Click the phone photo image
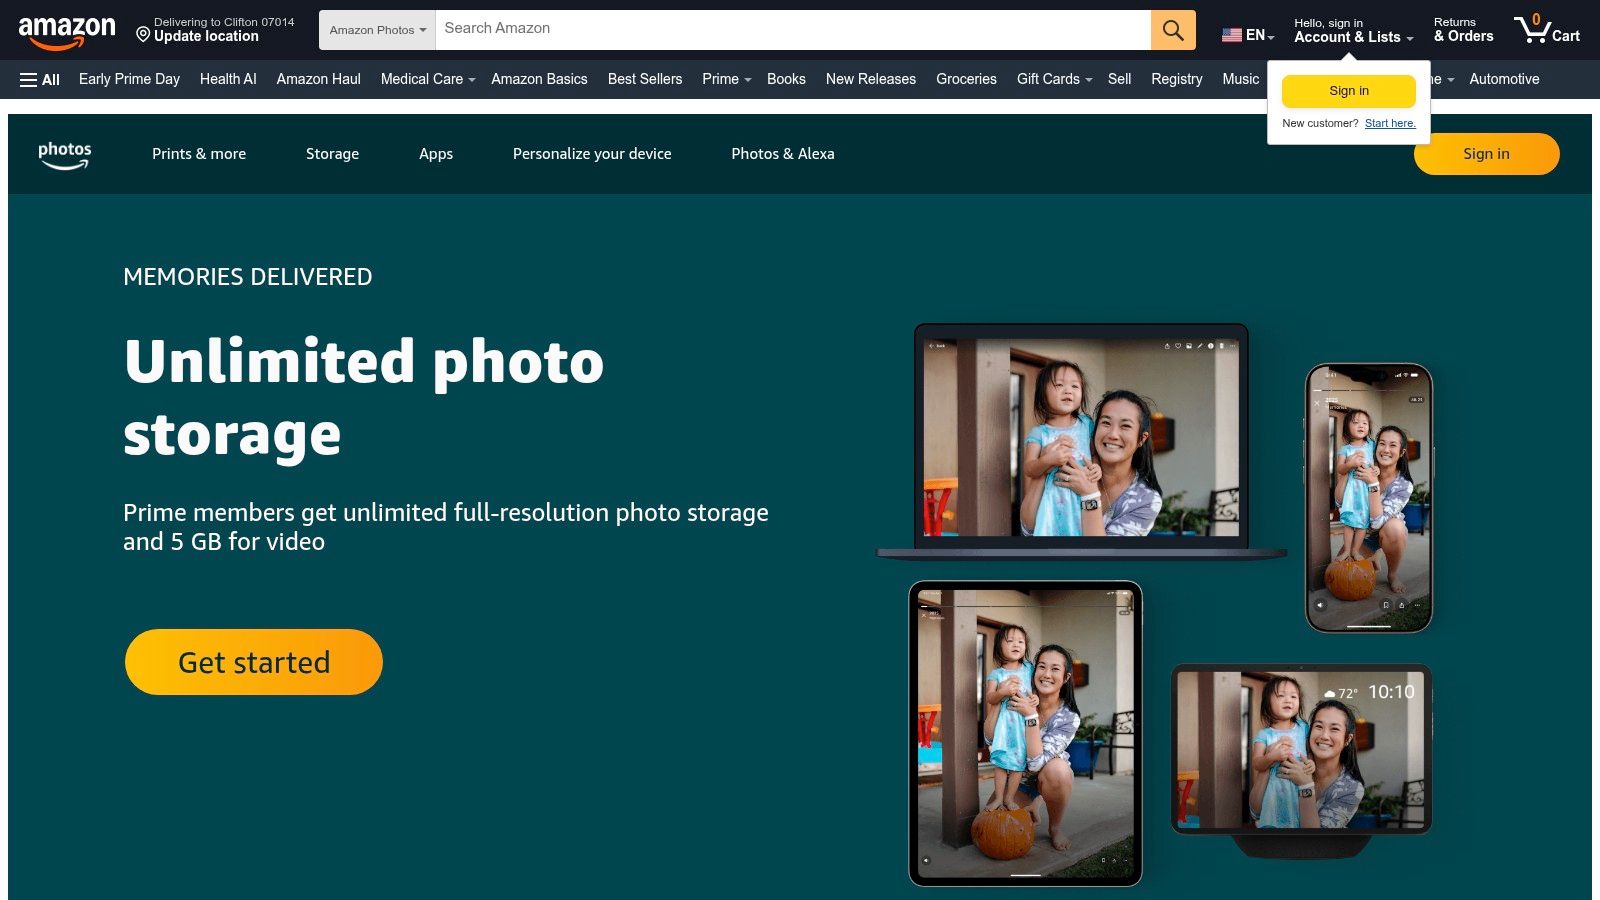Viewport: 1600px width, 900px height. pyautogui.click(x=1369, y=498)
